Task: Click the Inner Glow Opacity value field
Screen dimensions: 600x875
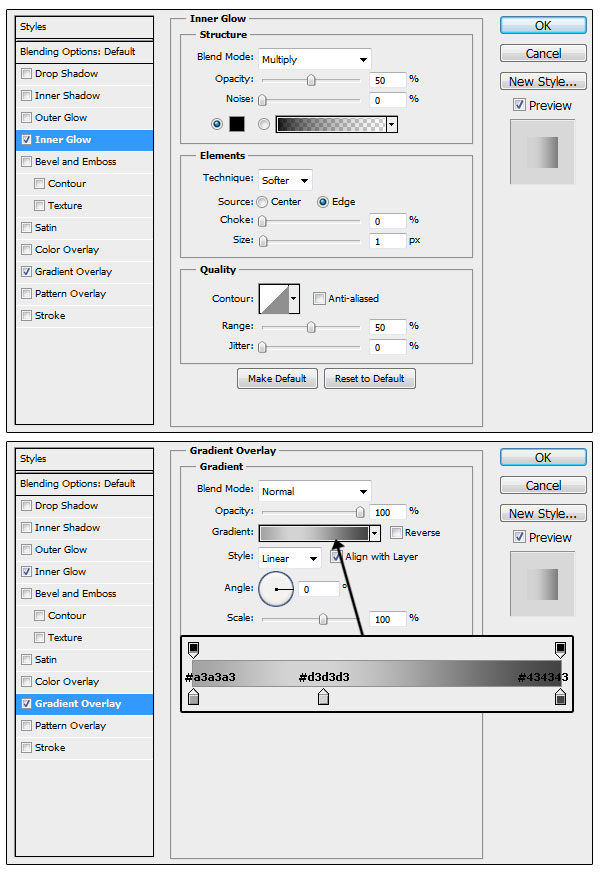Action: pyautogui.click(x=387, y=80)
